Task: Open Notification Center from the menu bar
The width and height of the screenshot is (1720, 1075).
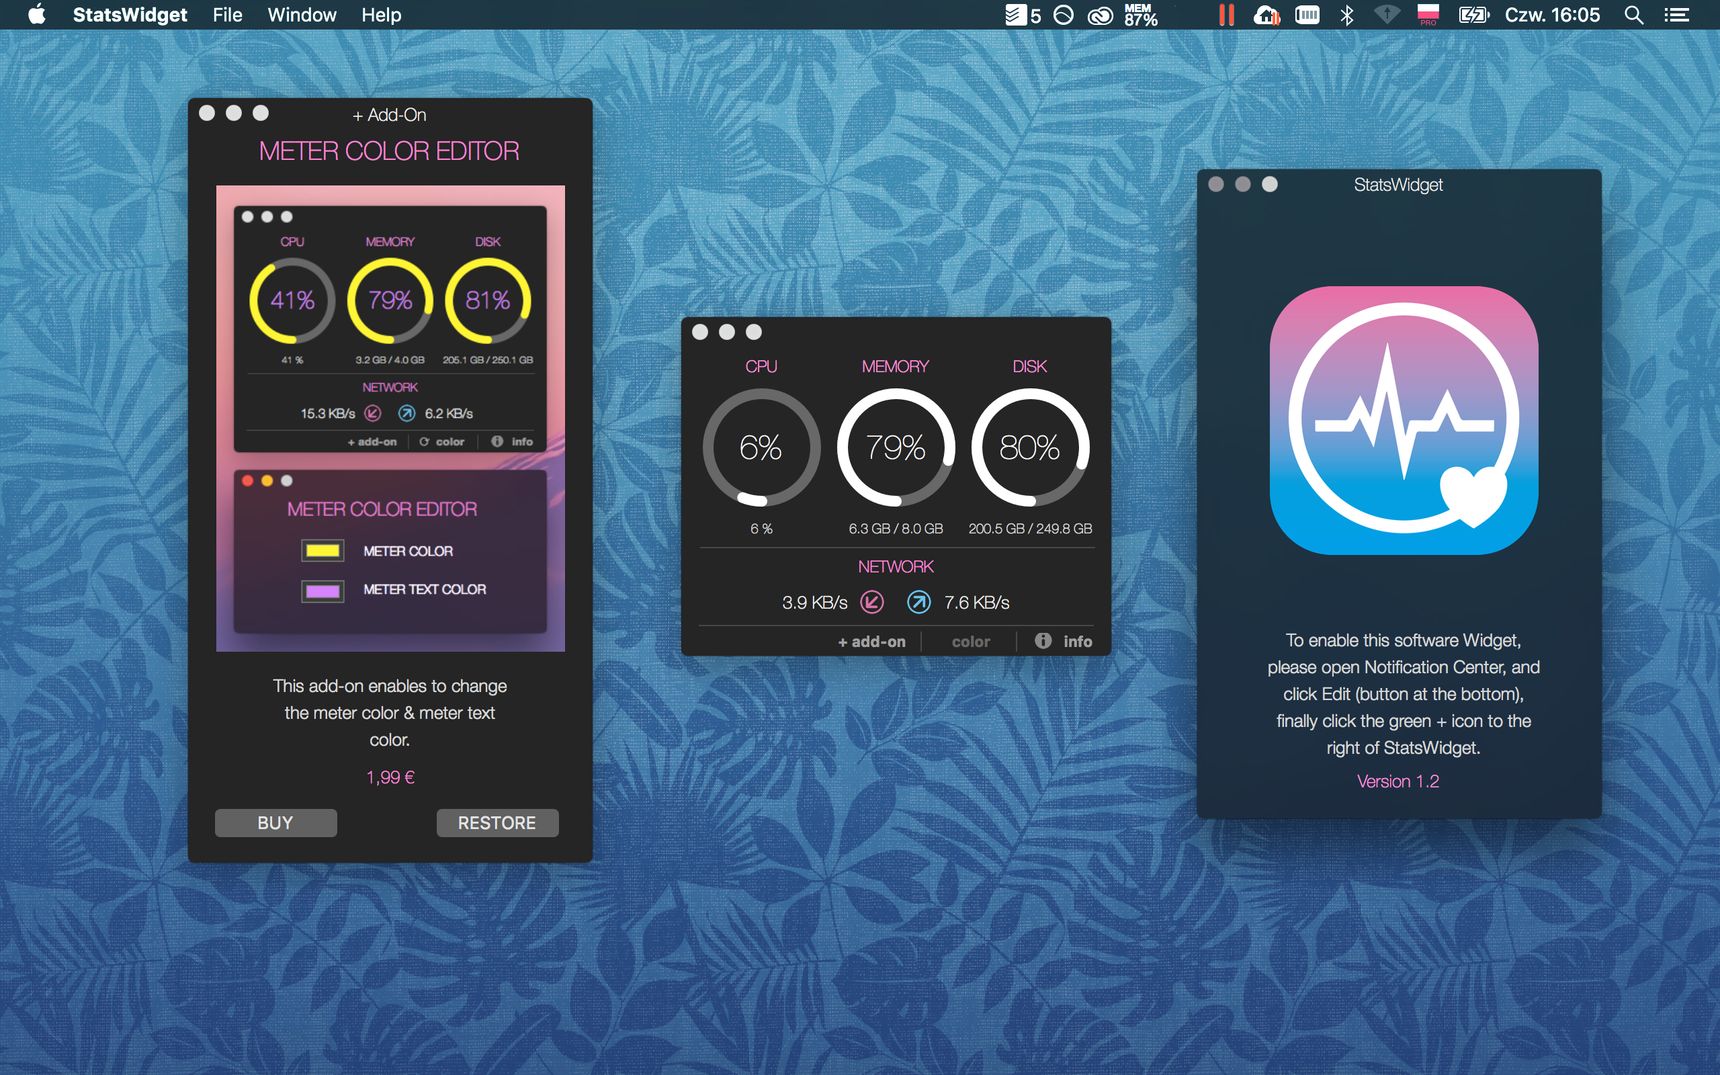Action: coord(1677,15)
